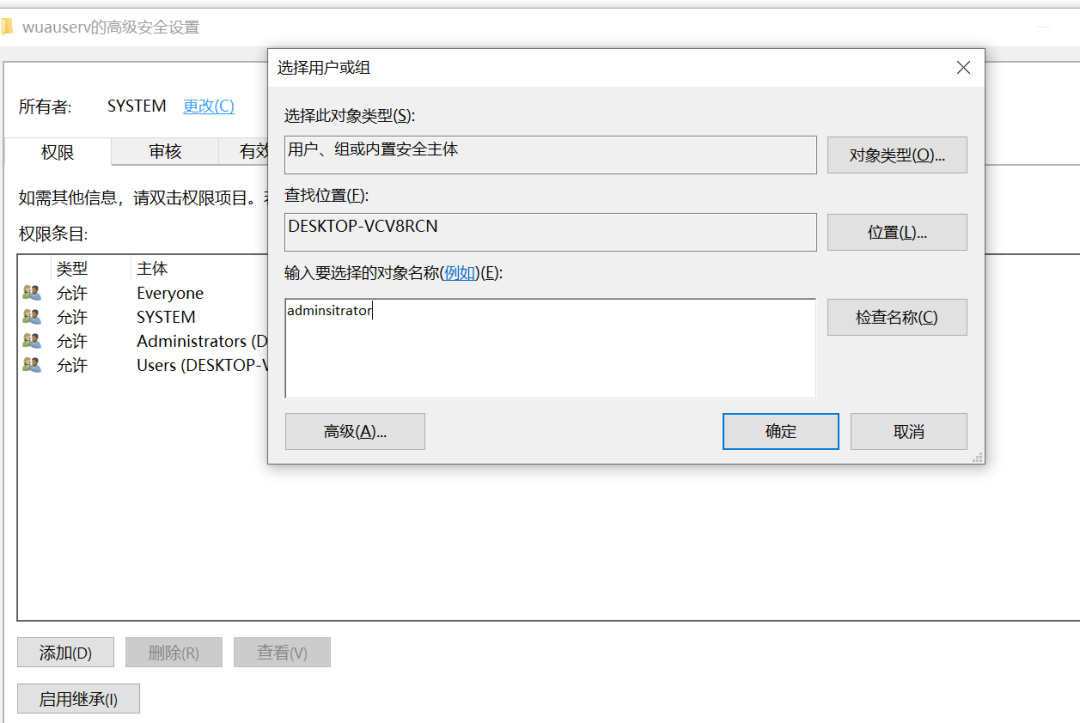
Task: Confirm selection with 确定 button
Action: tap(780, 431)
